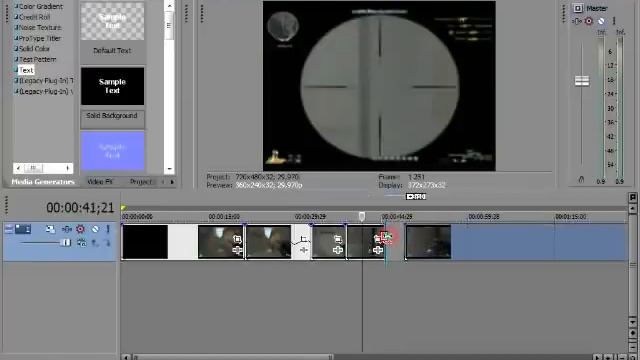This screenshot has width=640, height=360.
Task: Click the crossfade transition between clips
Action: click(x=302, y=242)
